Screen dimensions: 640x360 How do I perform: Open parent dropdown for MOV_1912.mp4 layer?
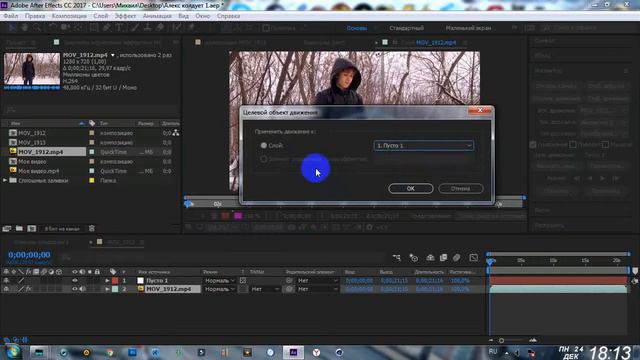click(x=318, y=289)
